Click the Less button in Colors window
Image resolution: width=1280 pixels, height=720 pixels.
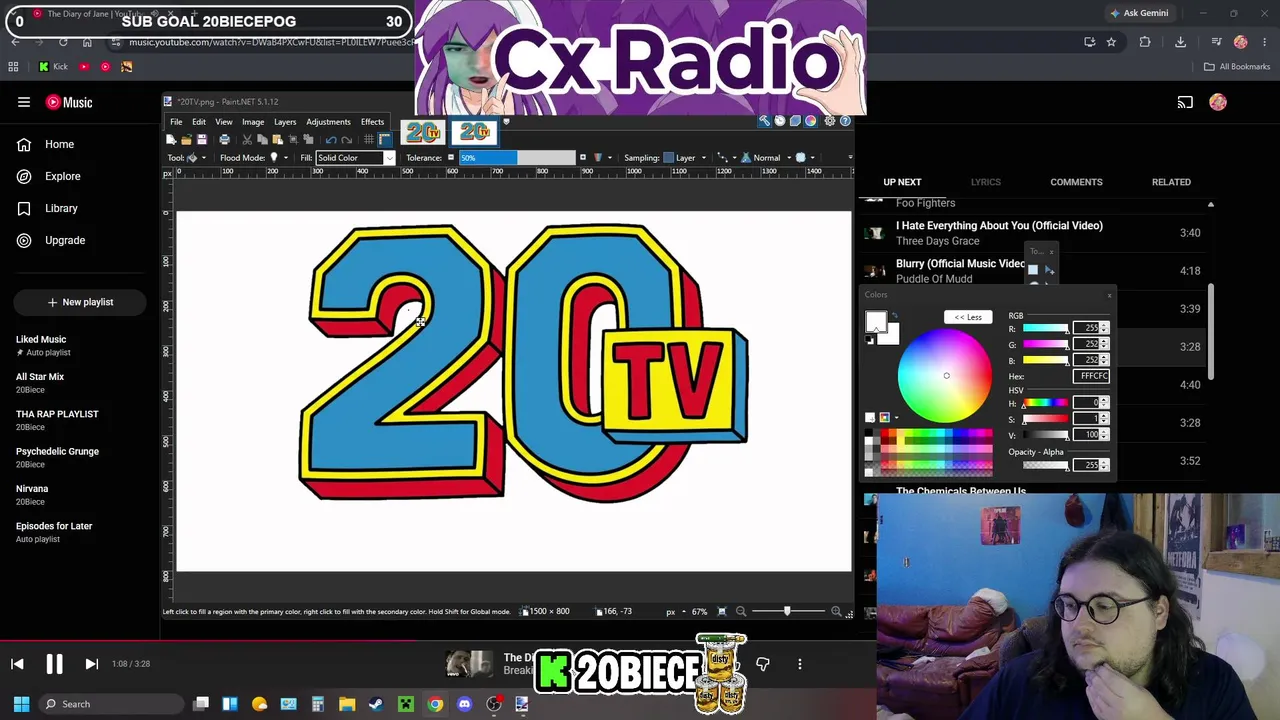click(967, 317)
